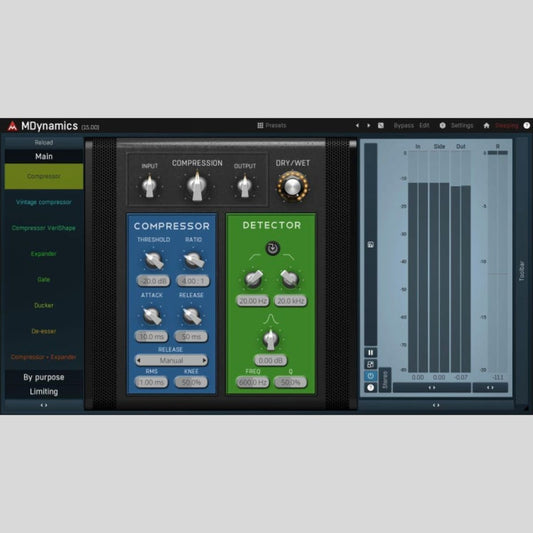Open the By purpose category
533x533 pixels.
[x=44, y=377]
